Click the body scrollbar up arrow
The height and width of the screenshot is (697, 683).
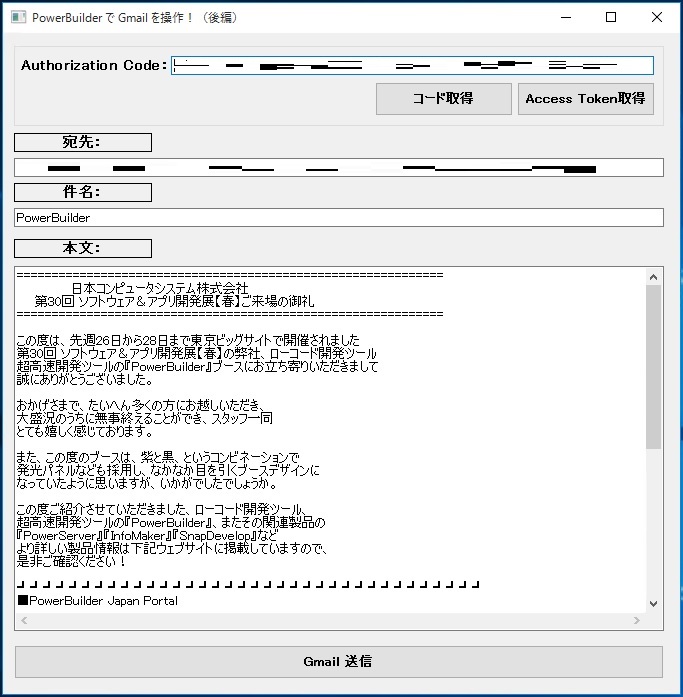(653, 277)
